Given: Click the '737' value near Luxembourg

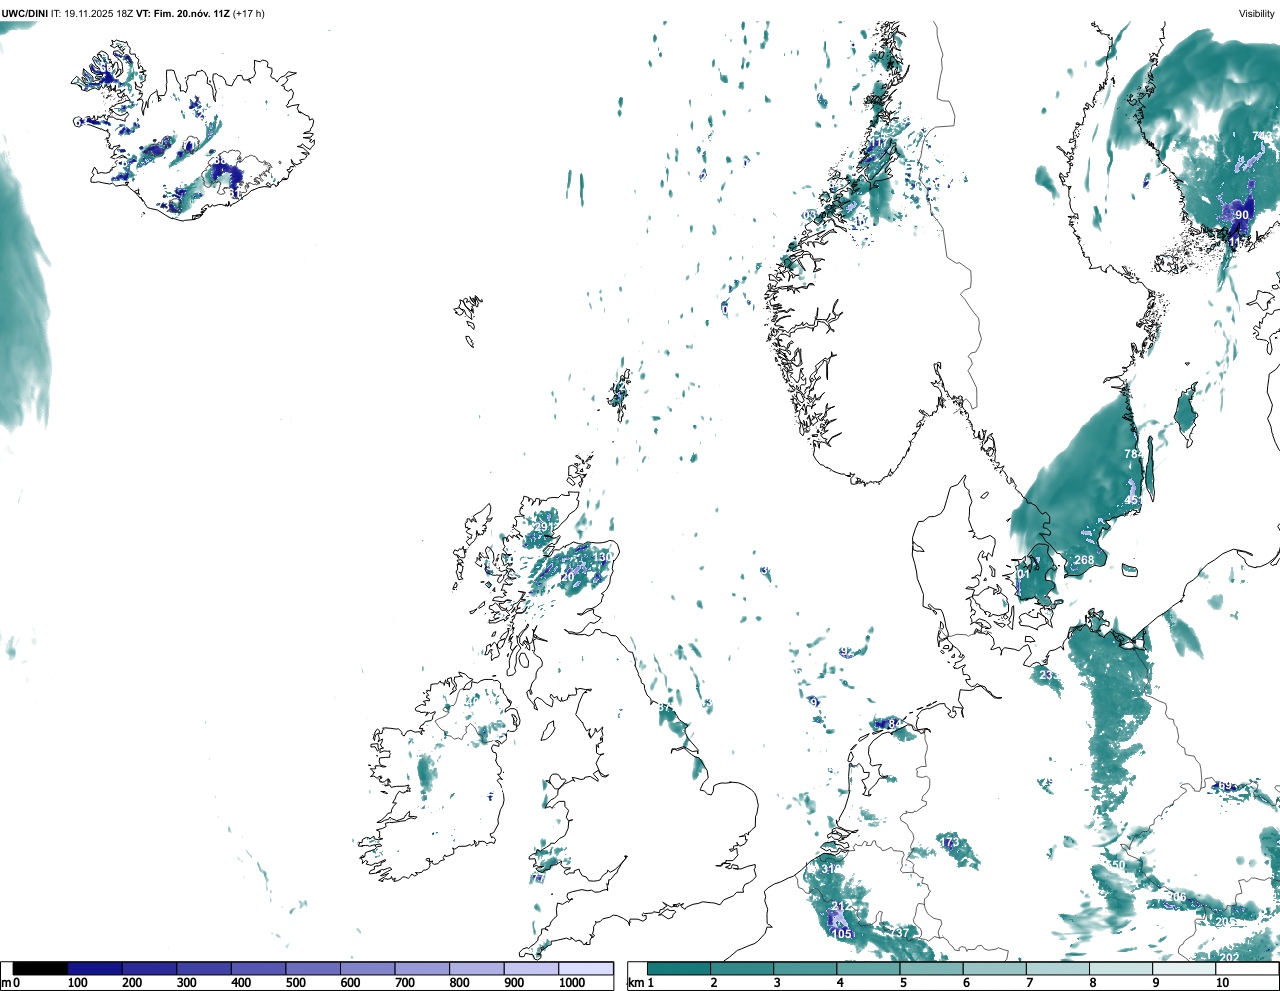Looking at the screenshot, I should (x=900, y=933).
